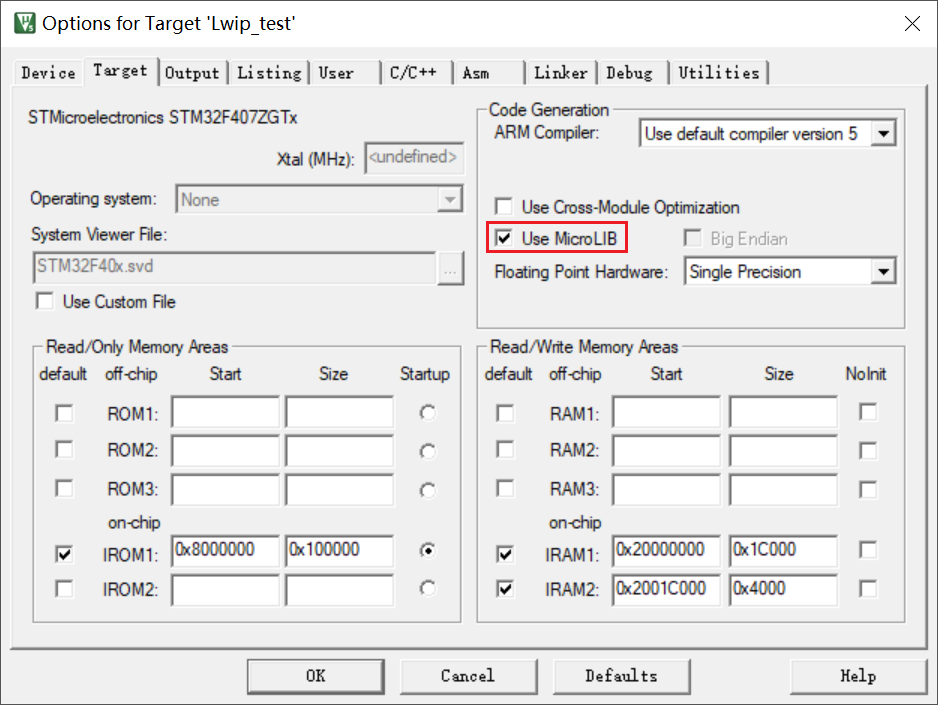Check the RAM1 default checkbox
Viewport: 938px width, 705px height.
505,413
